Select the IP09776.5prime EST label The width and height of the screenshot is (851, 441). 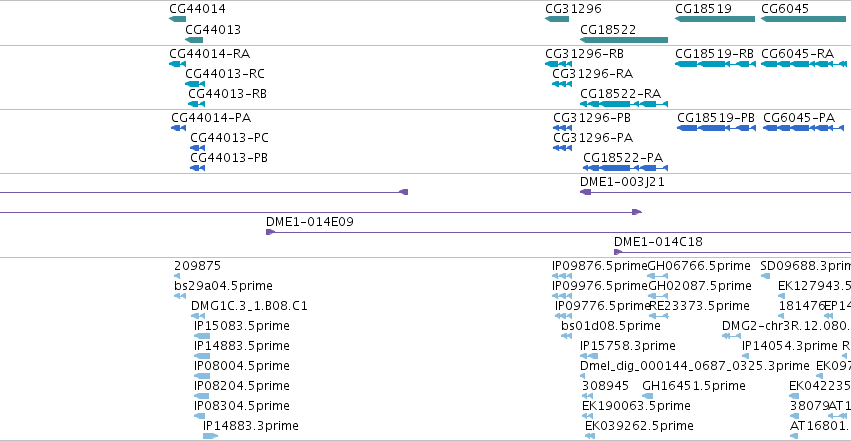[602, 306]
